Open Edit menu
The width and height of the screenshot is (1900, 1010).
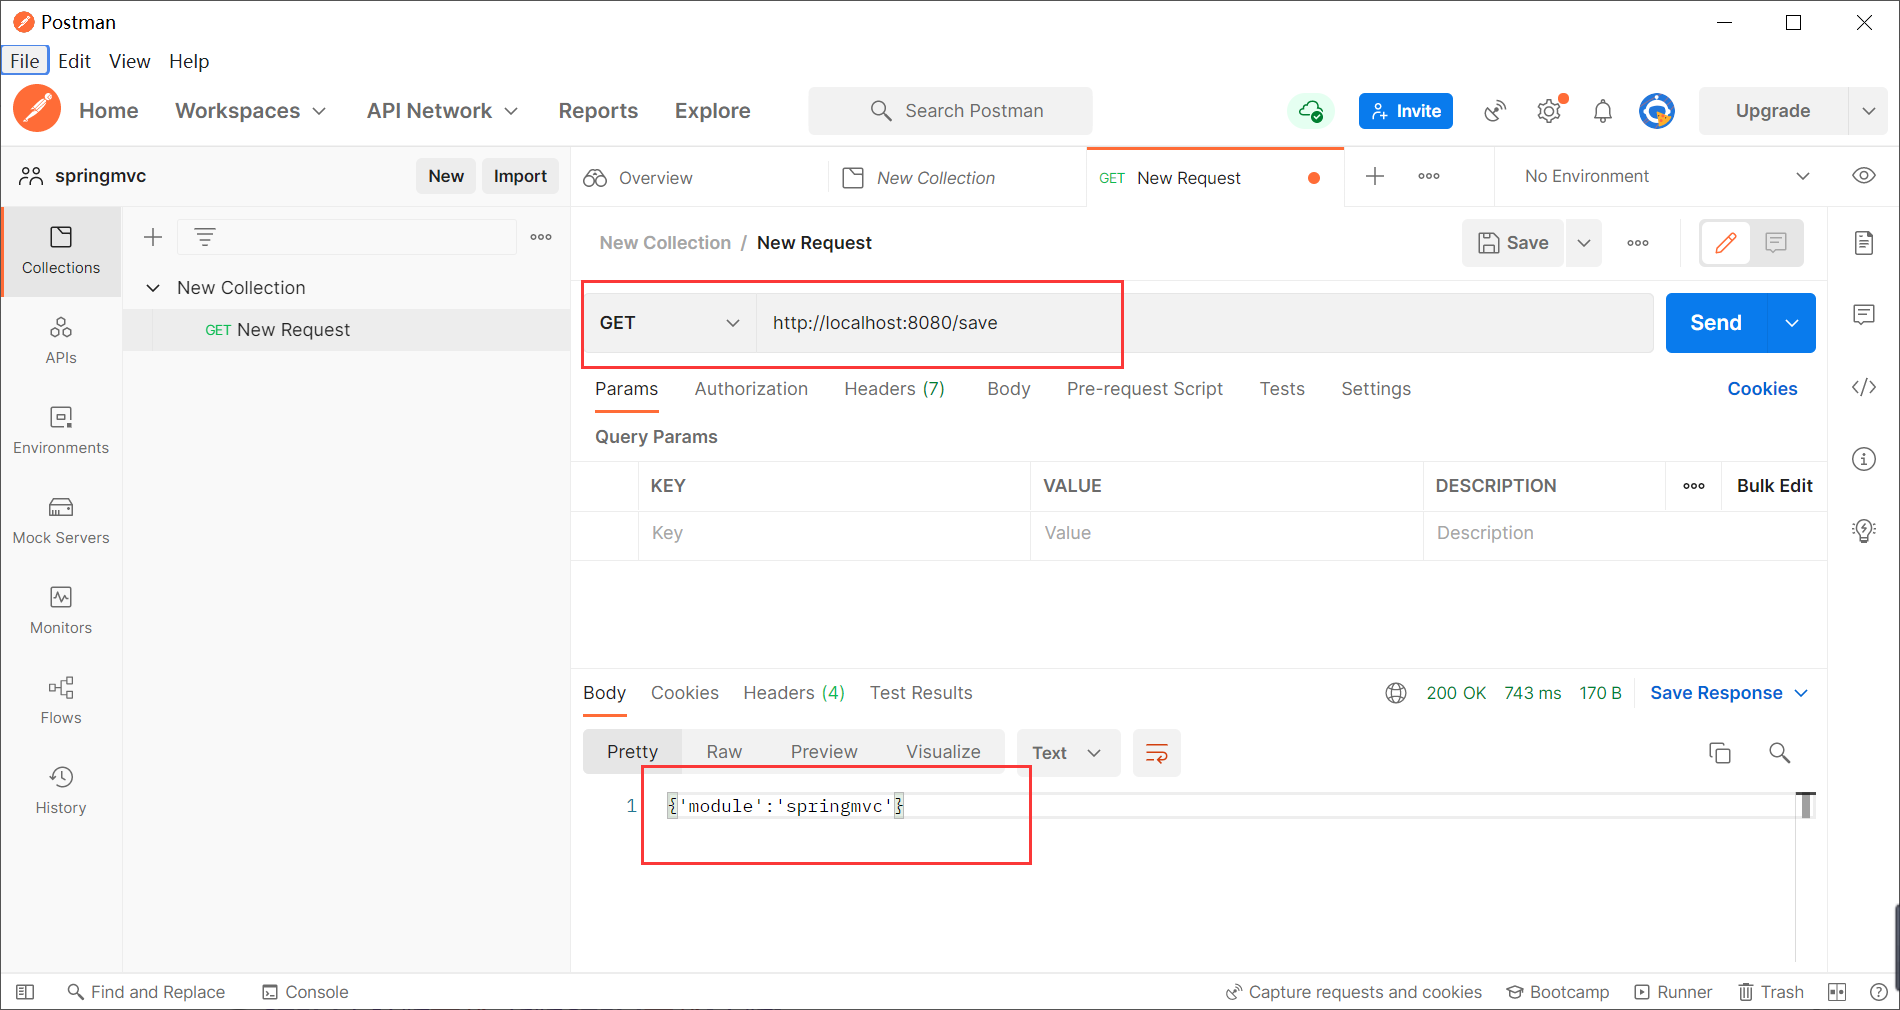[74, 61]
